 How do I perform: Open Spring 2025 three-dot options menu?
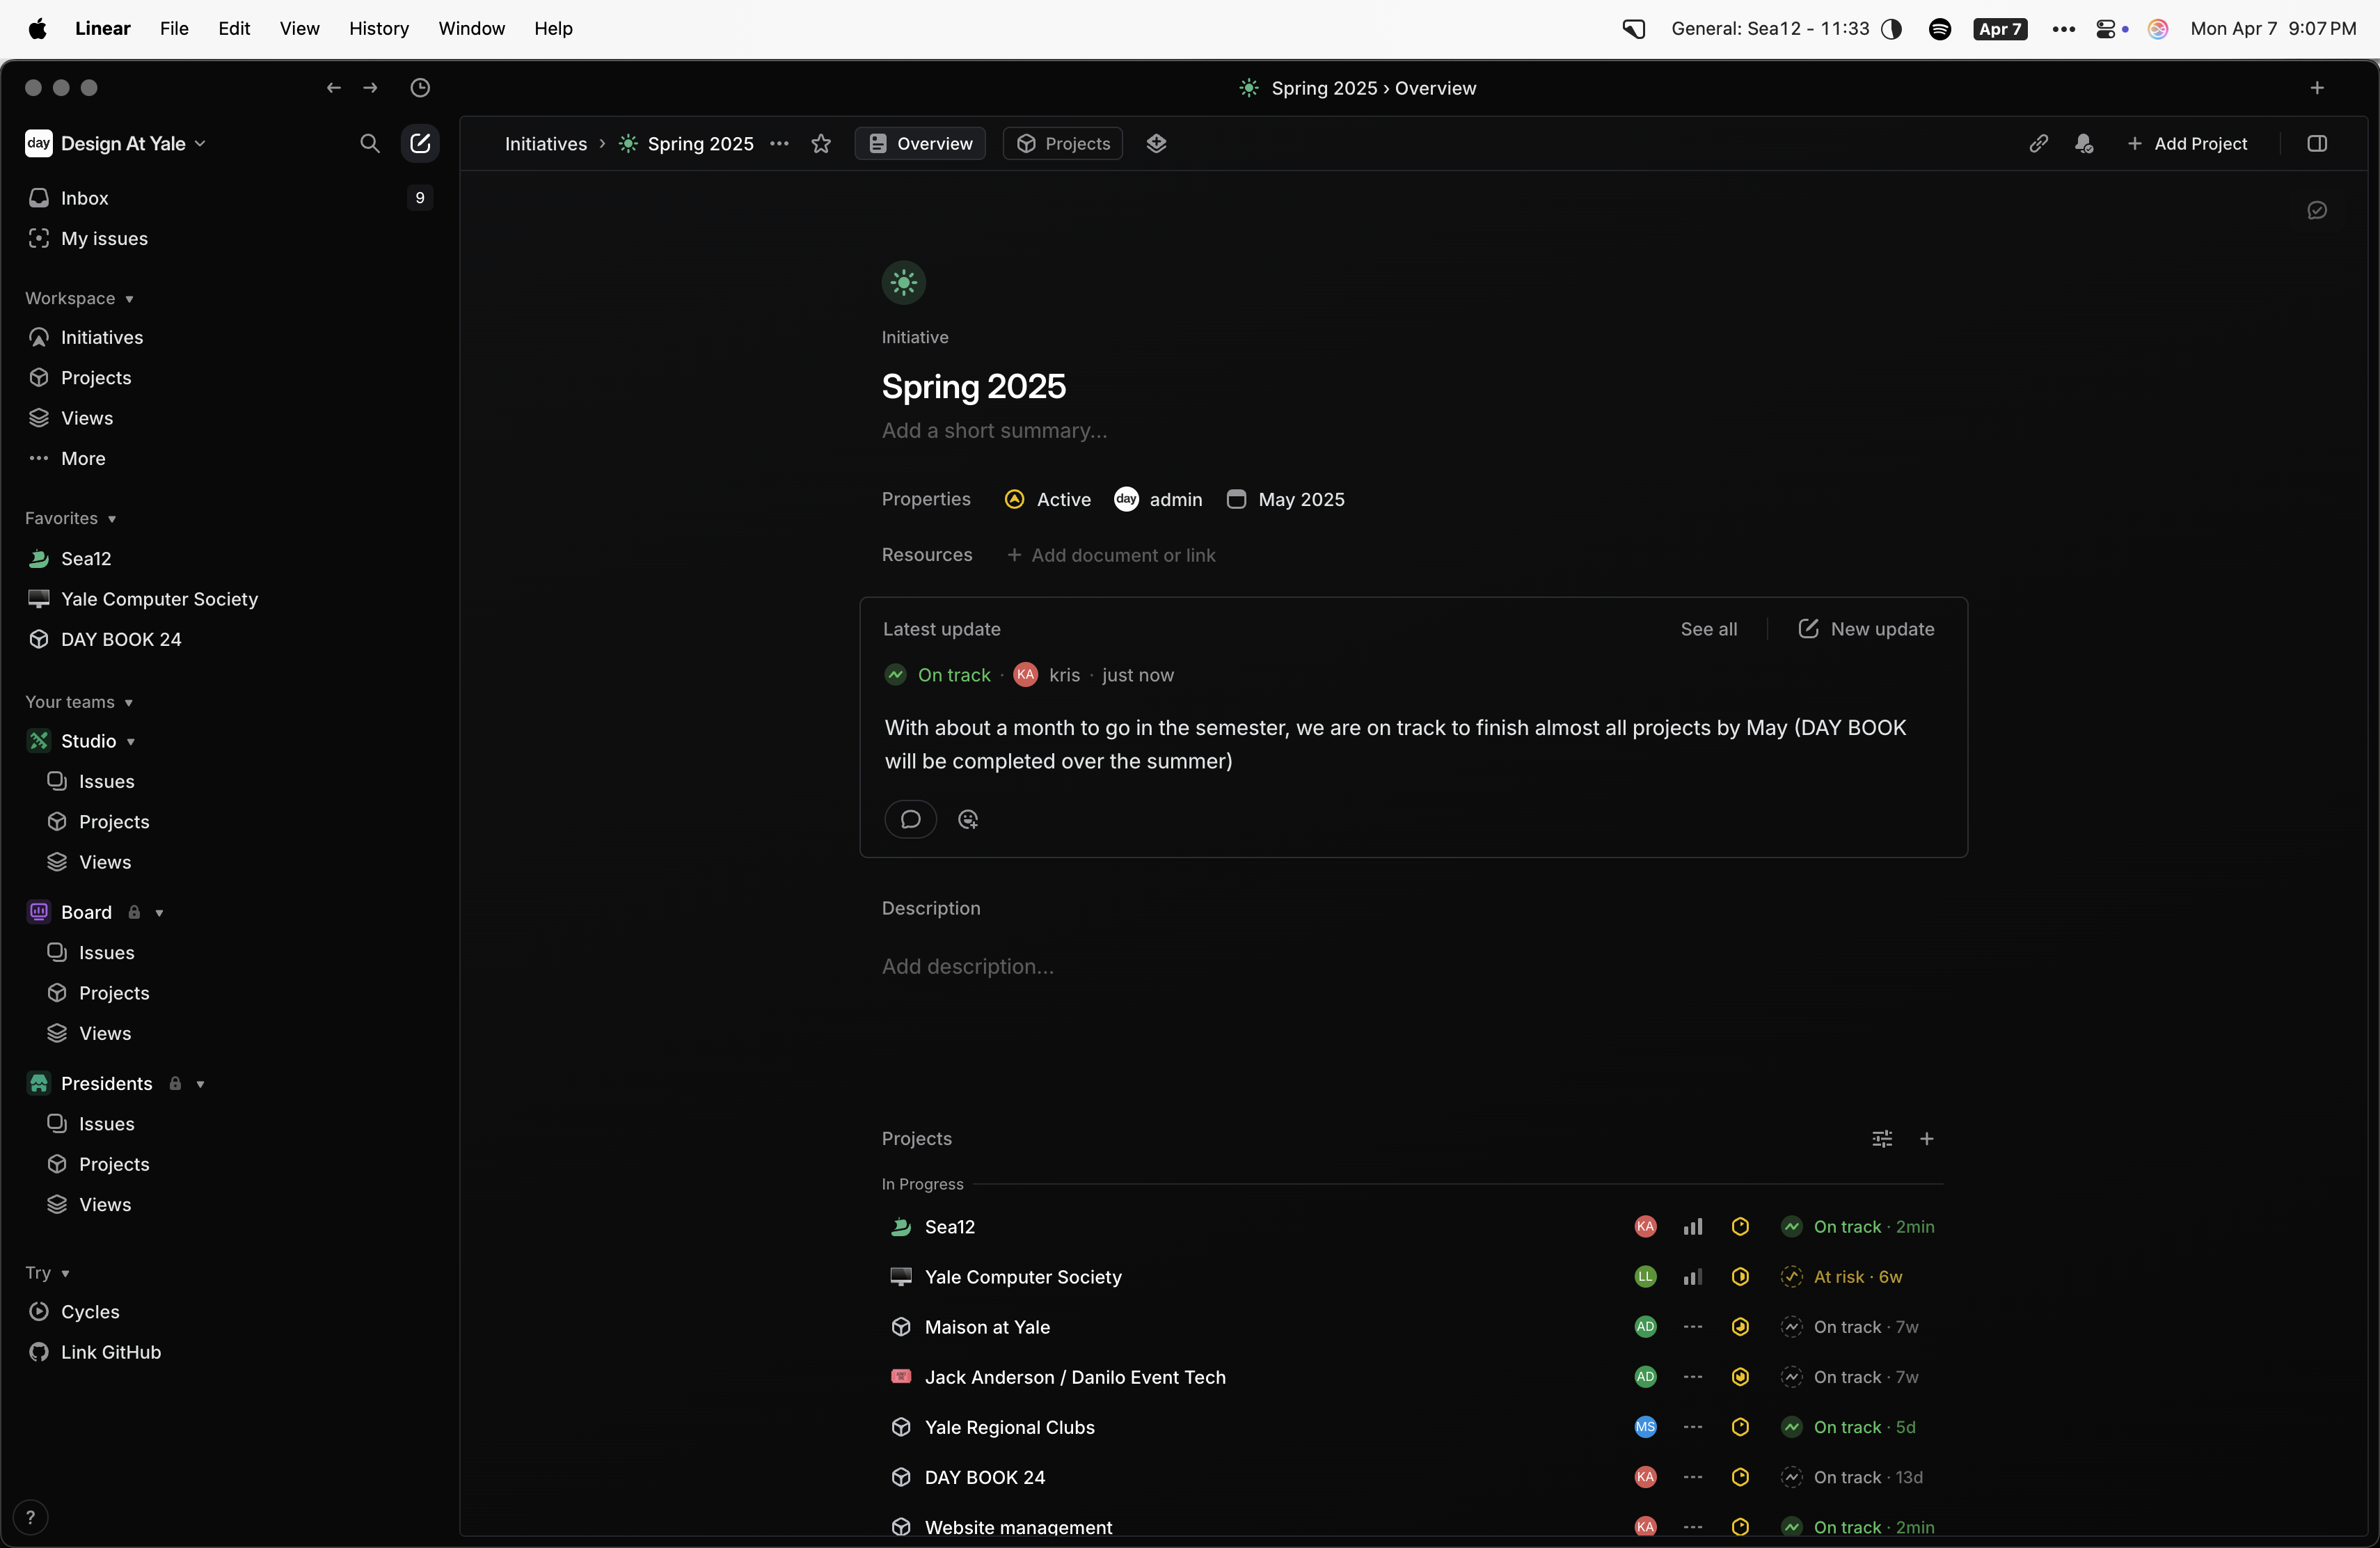click(779, 143)
